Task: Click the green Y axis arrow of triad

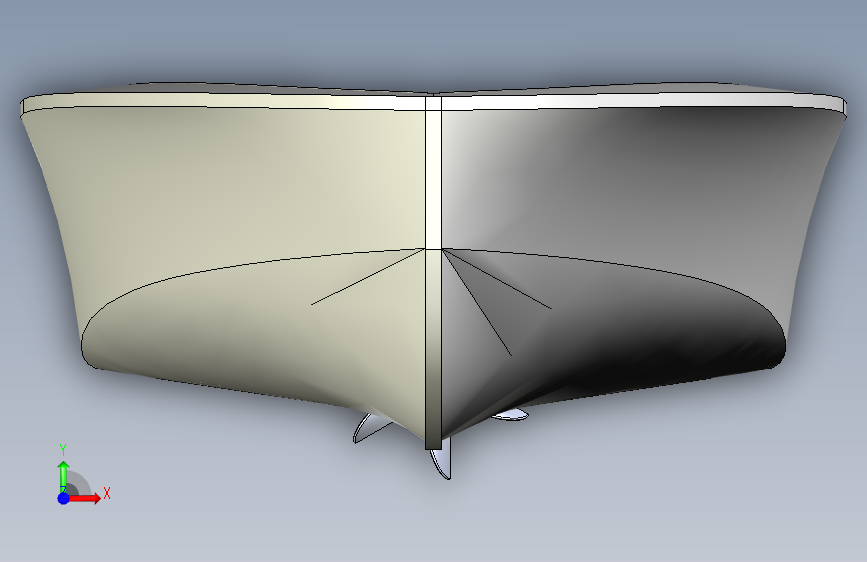Action: (x=64, y=476)
